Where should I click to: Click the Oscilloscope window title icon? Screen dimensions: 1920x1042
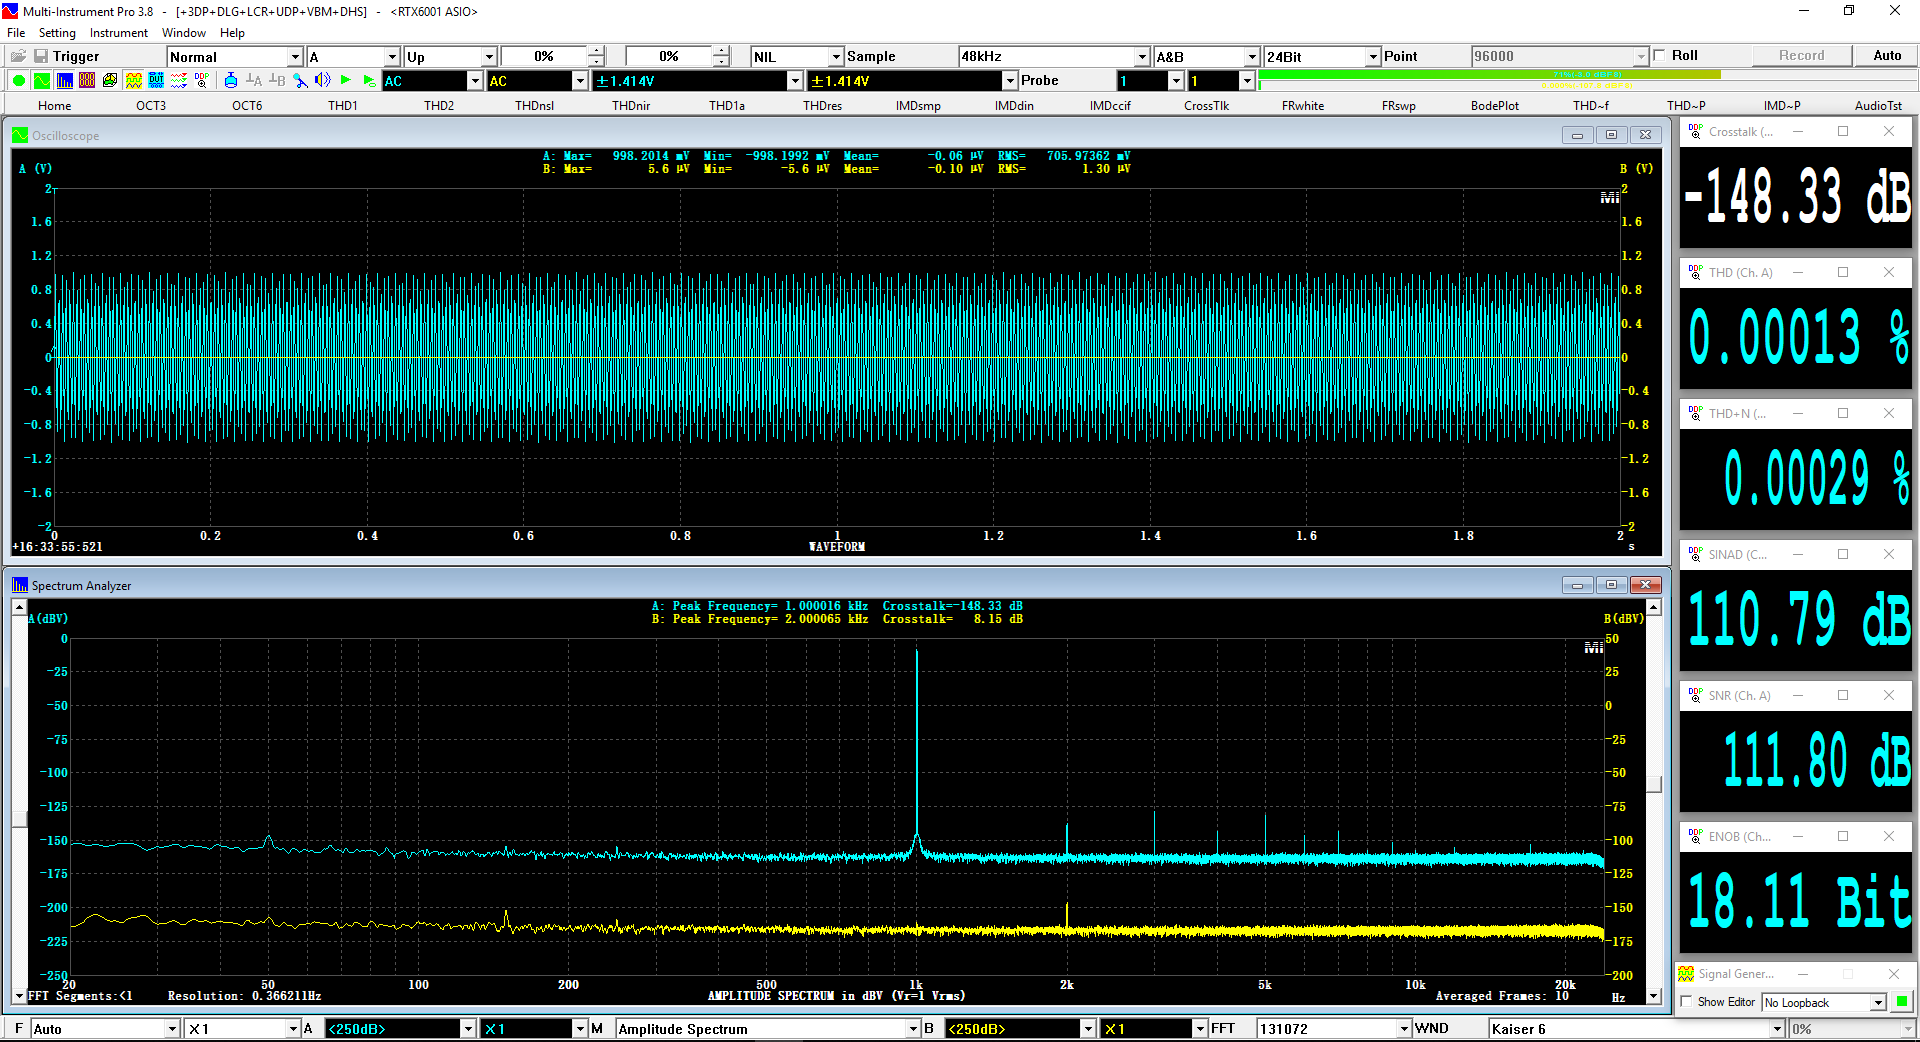(x=20, y=135)
